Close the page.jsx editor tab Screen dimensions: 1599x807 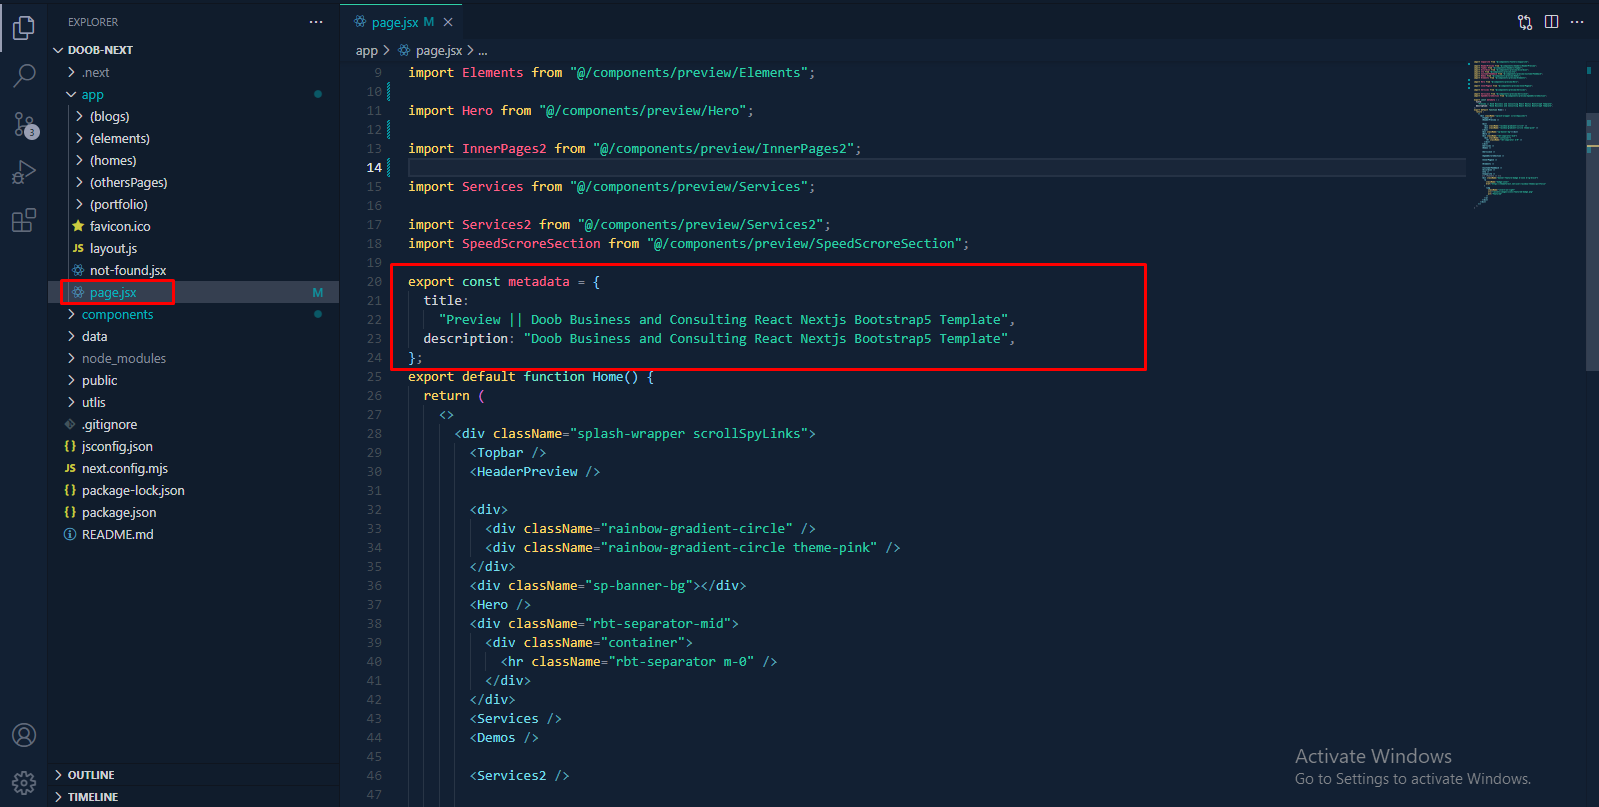448,22
